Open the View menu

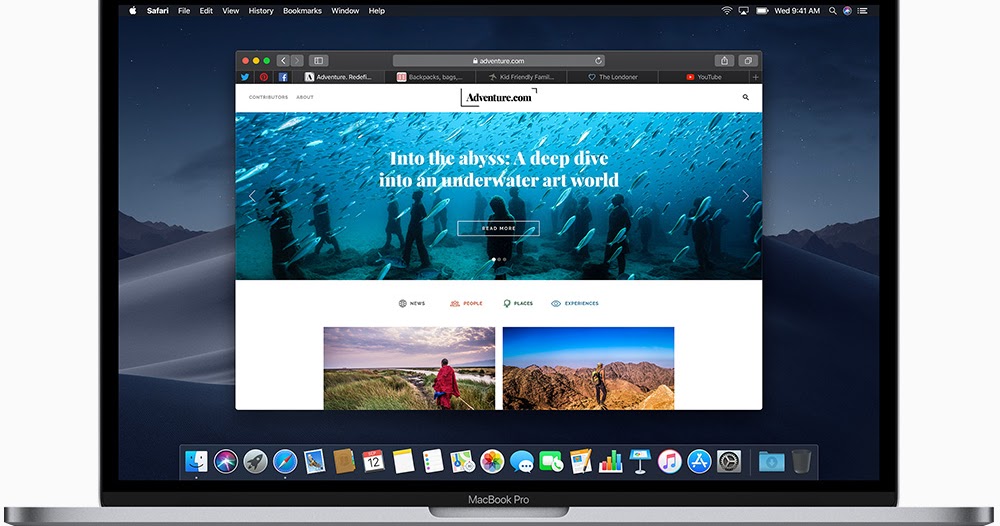[230, 10]
